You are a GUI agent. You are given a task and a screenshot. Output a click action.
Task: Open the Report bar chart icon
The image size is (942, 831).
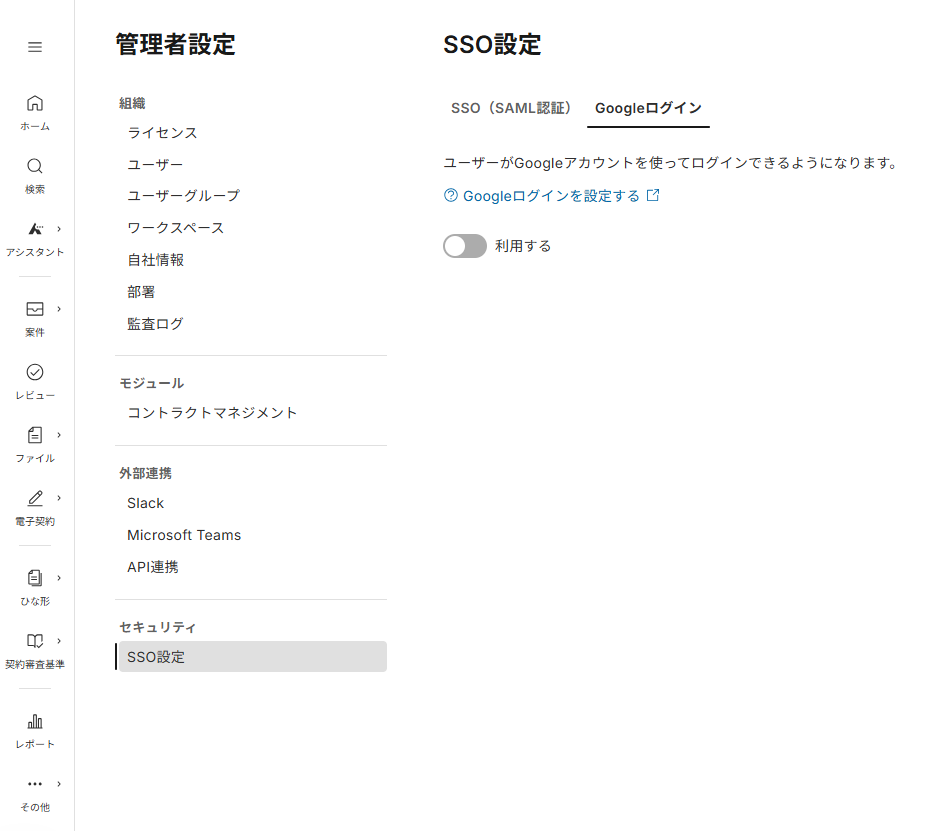pos(35,721)
